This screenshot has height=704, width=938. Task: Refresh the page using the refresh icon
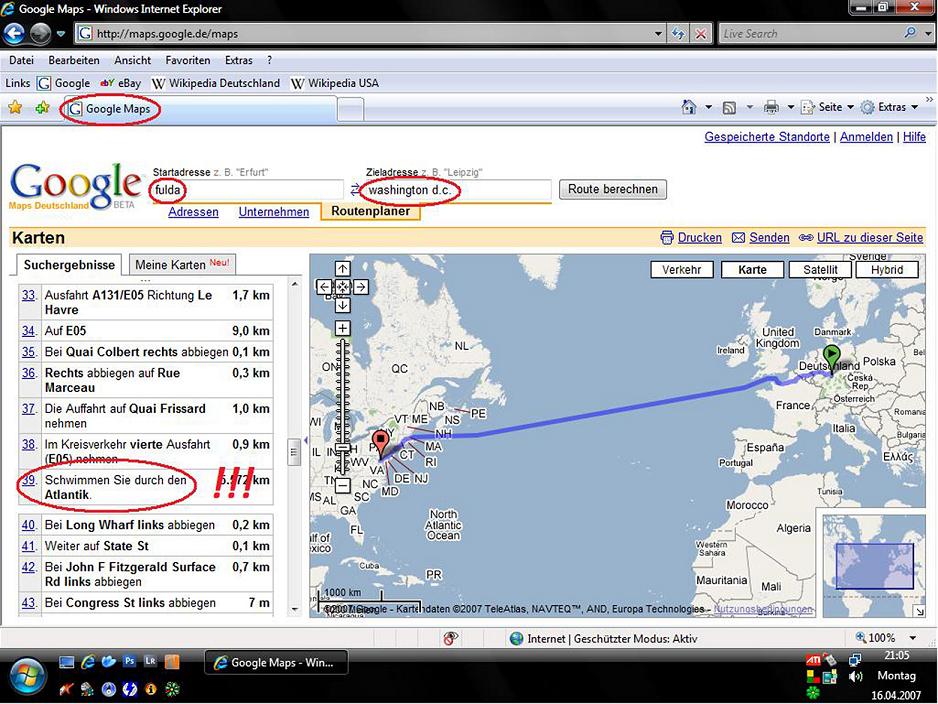tap(678, 34)
